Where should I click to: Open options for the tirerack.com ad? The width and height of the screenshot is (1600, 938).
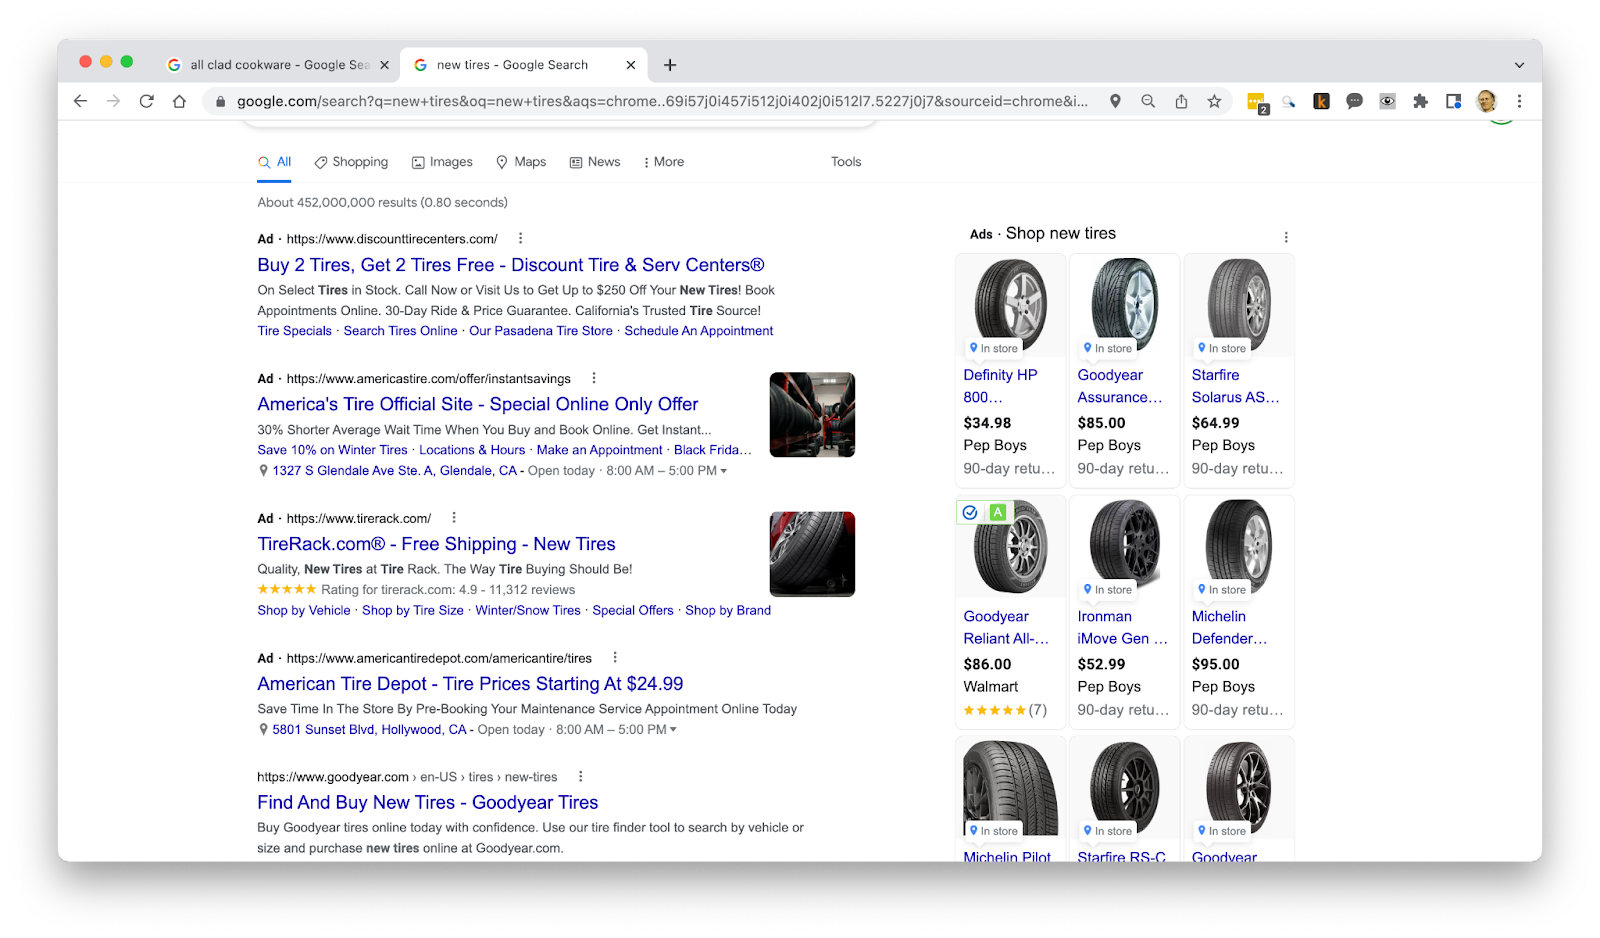click(454, 518)
